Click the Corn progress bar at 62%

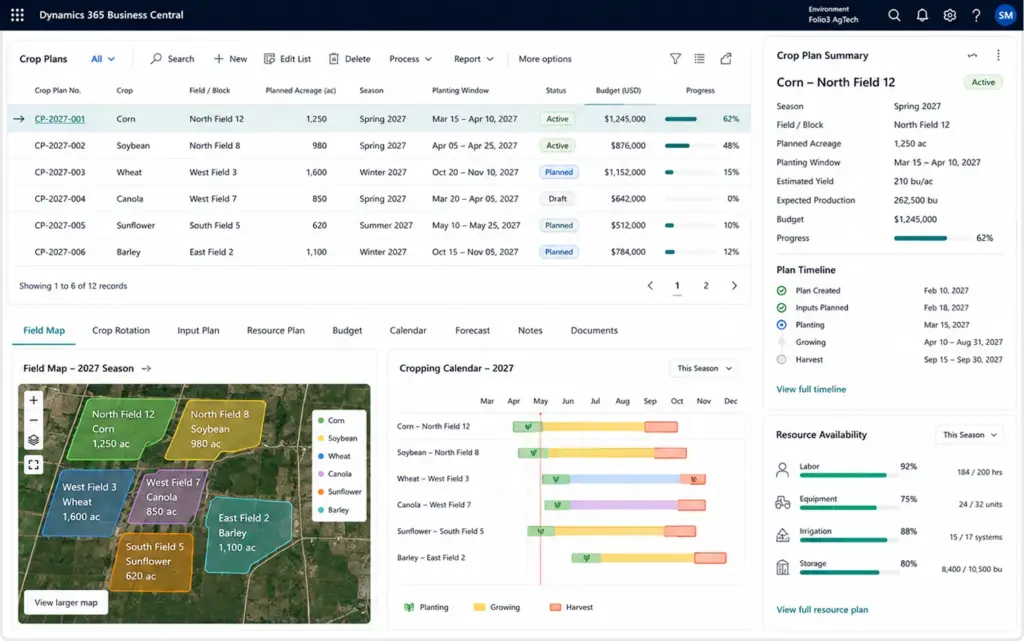pos(689,119)
